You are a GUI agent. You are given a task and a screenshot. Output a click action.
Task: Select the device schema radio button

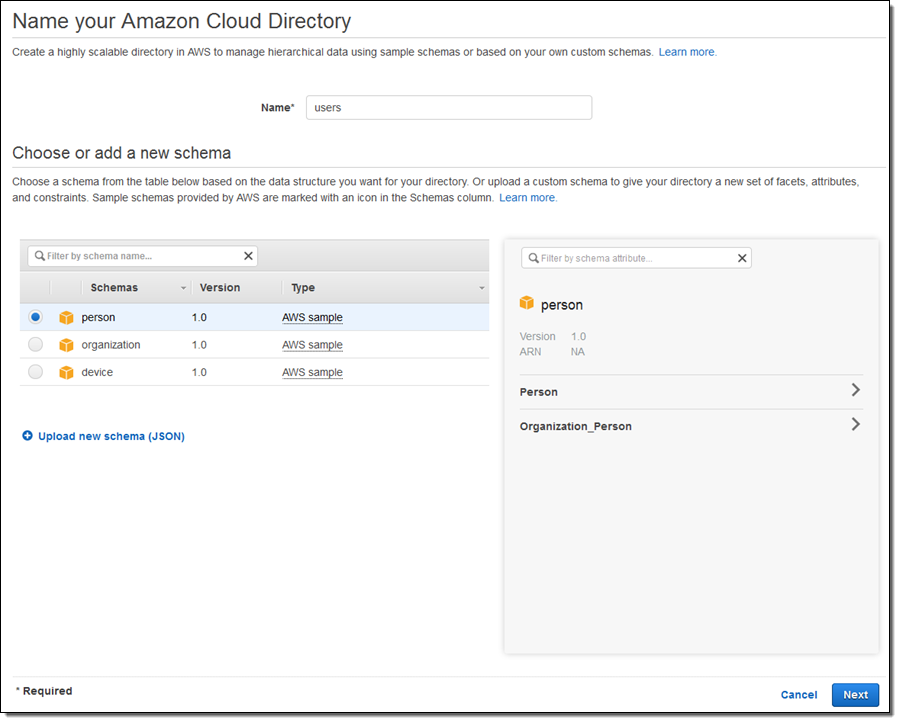(36, 372)
